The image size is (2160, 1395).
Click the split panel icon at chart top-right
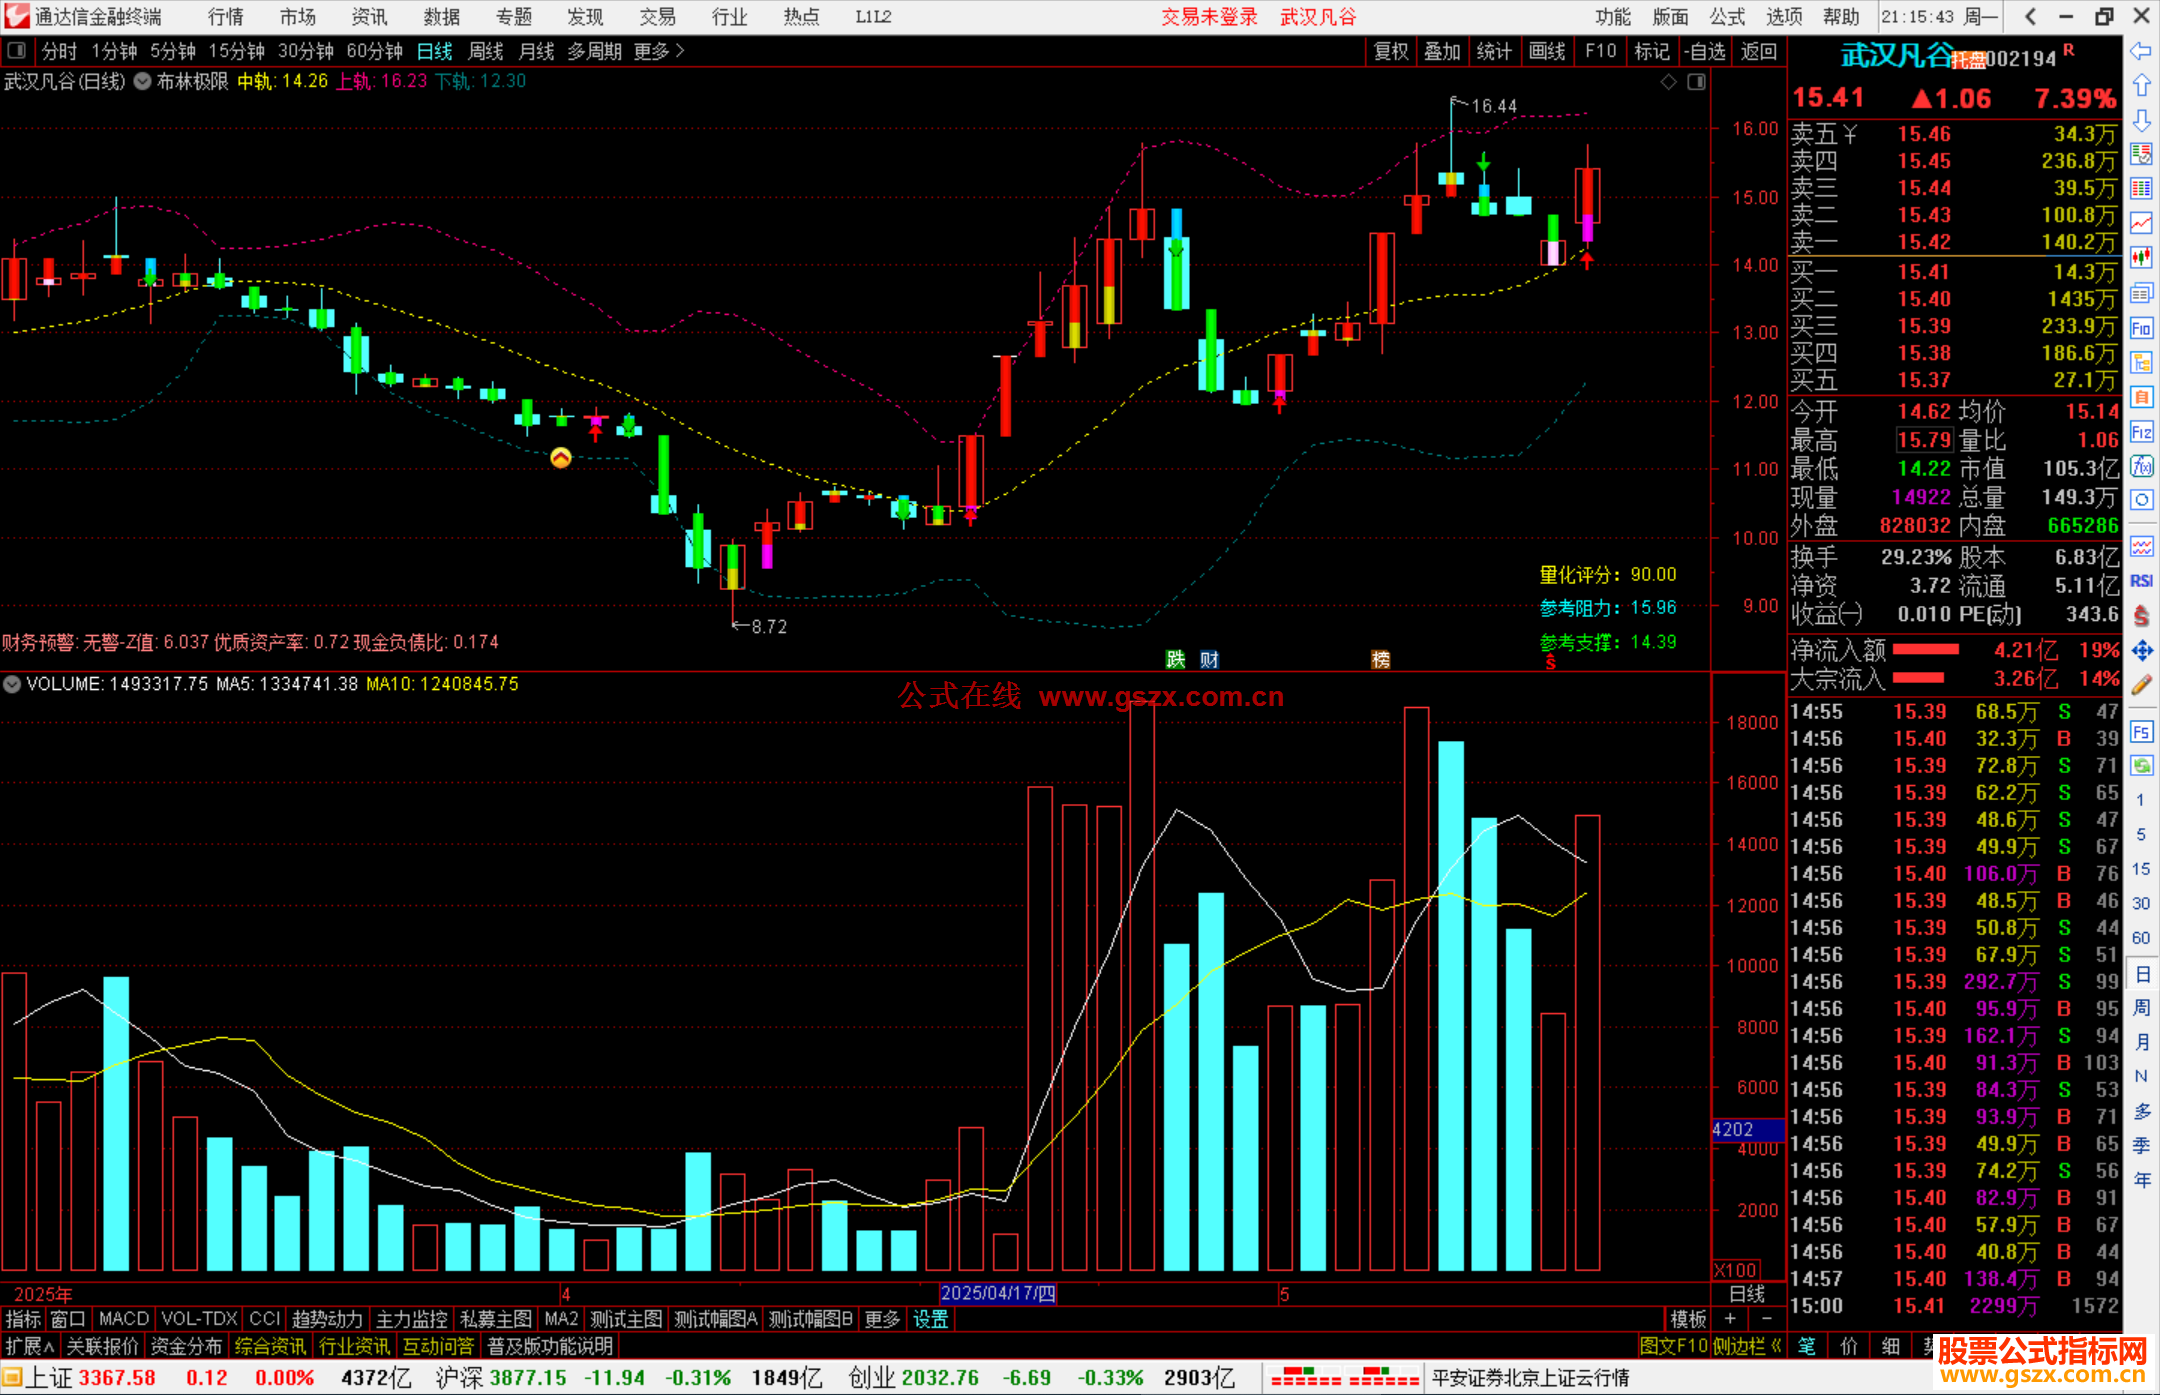pyautogui.click(x=1697, y=82)
